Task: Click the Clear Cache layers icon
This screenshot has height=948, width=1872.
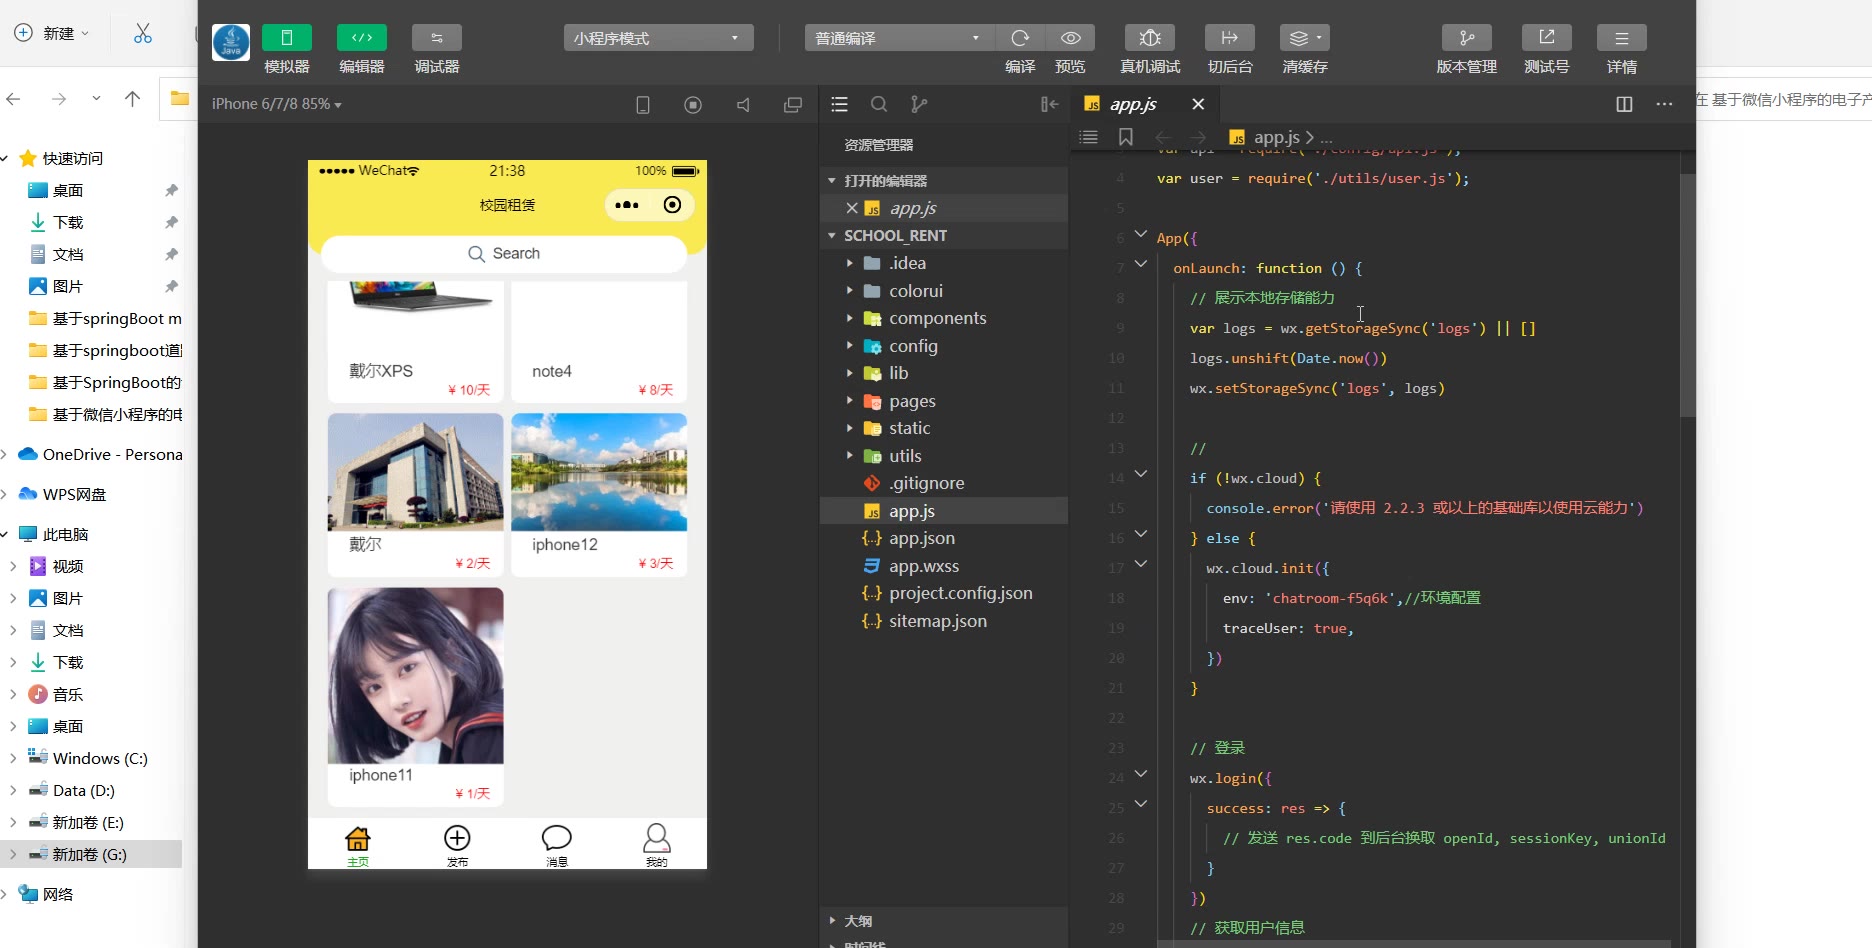Action: point(1304,38)
